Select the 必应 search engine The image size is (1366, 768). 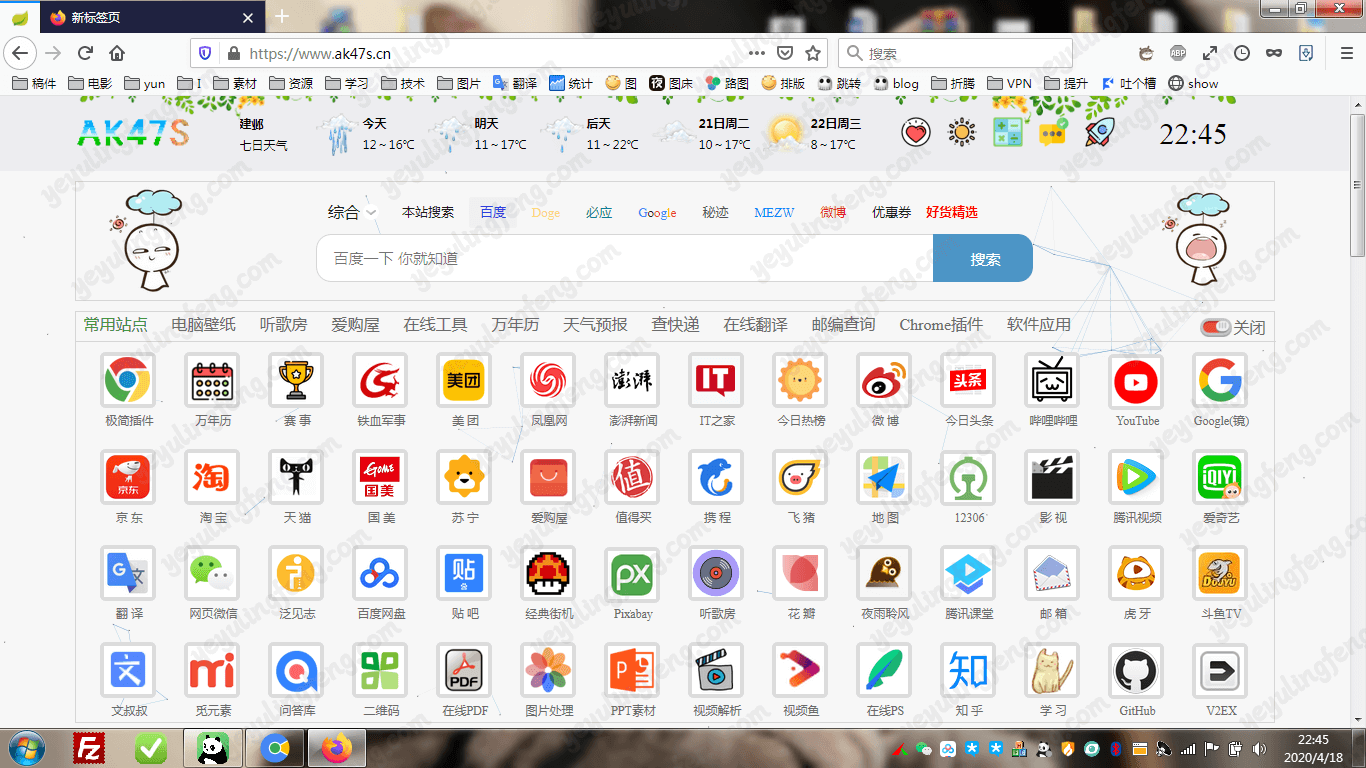tap(599, 212)
